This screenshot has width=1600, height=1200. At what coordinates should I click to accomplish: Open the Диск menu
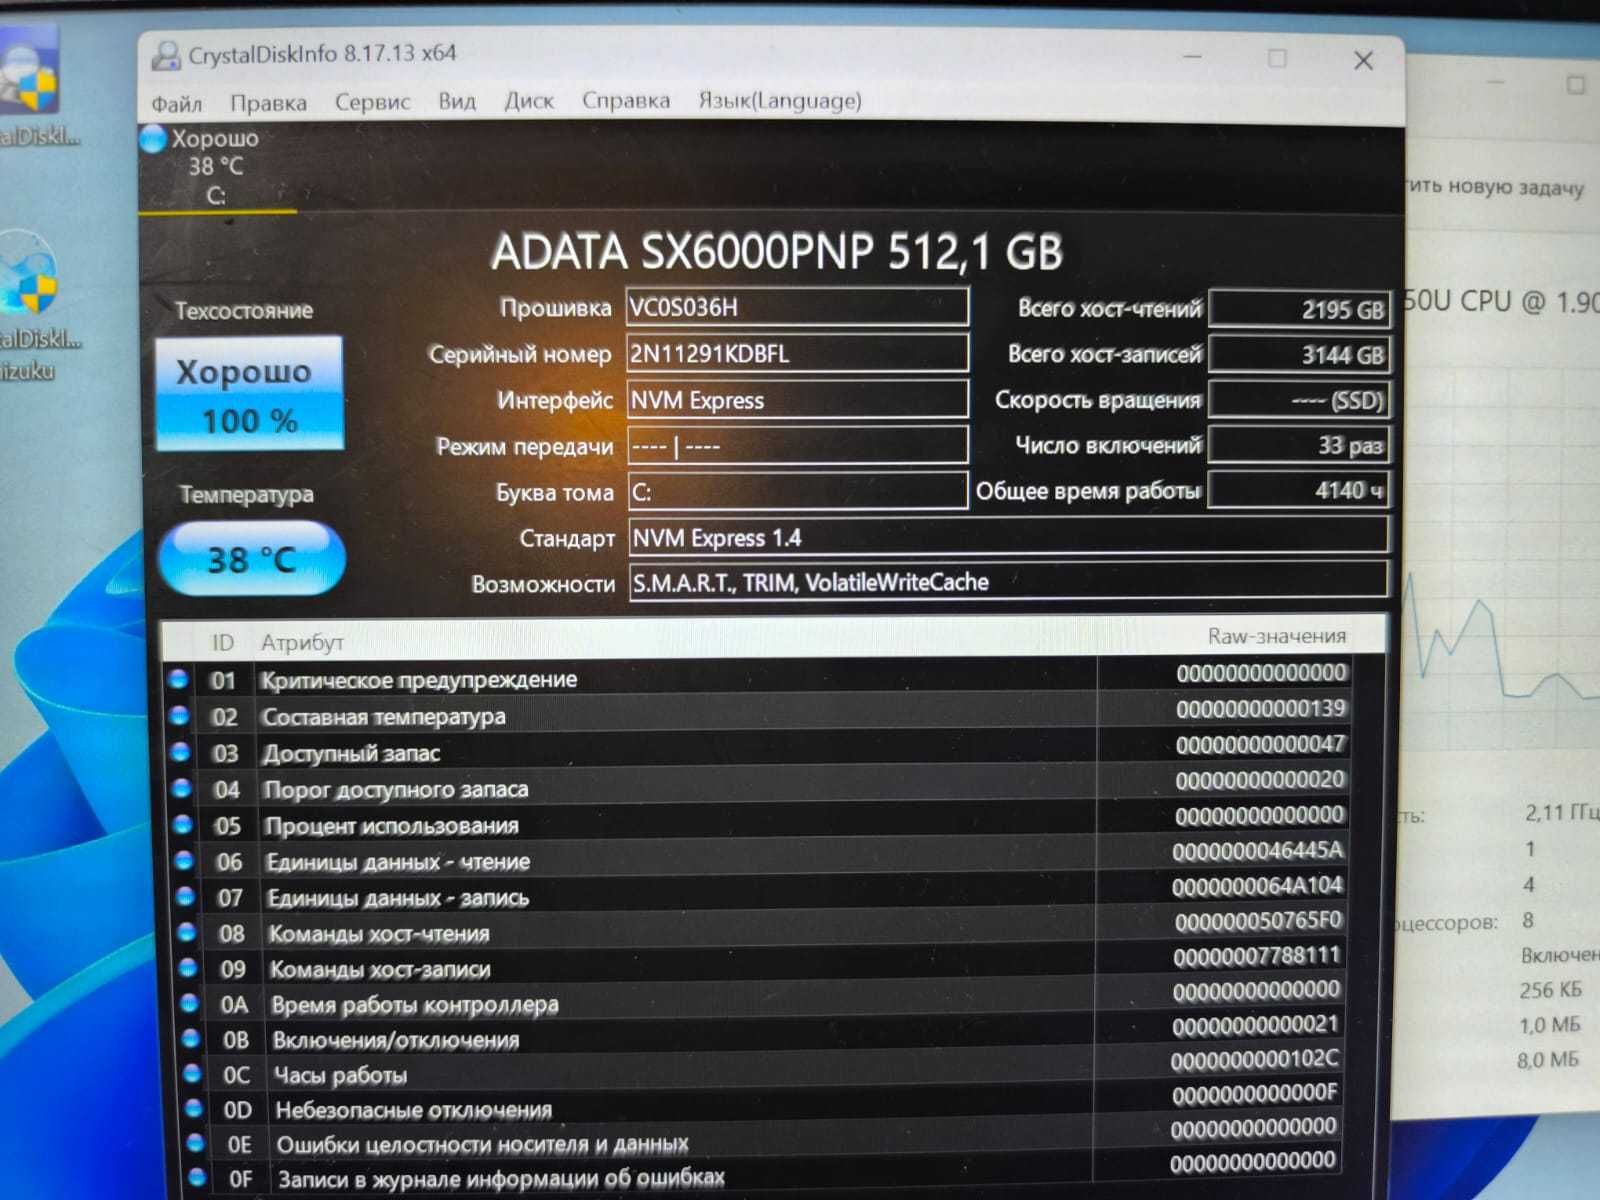[x=528, y=100]
